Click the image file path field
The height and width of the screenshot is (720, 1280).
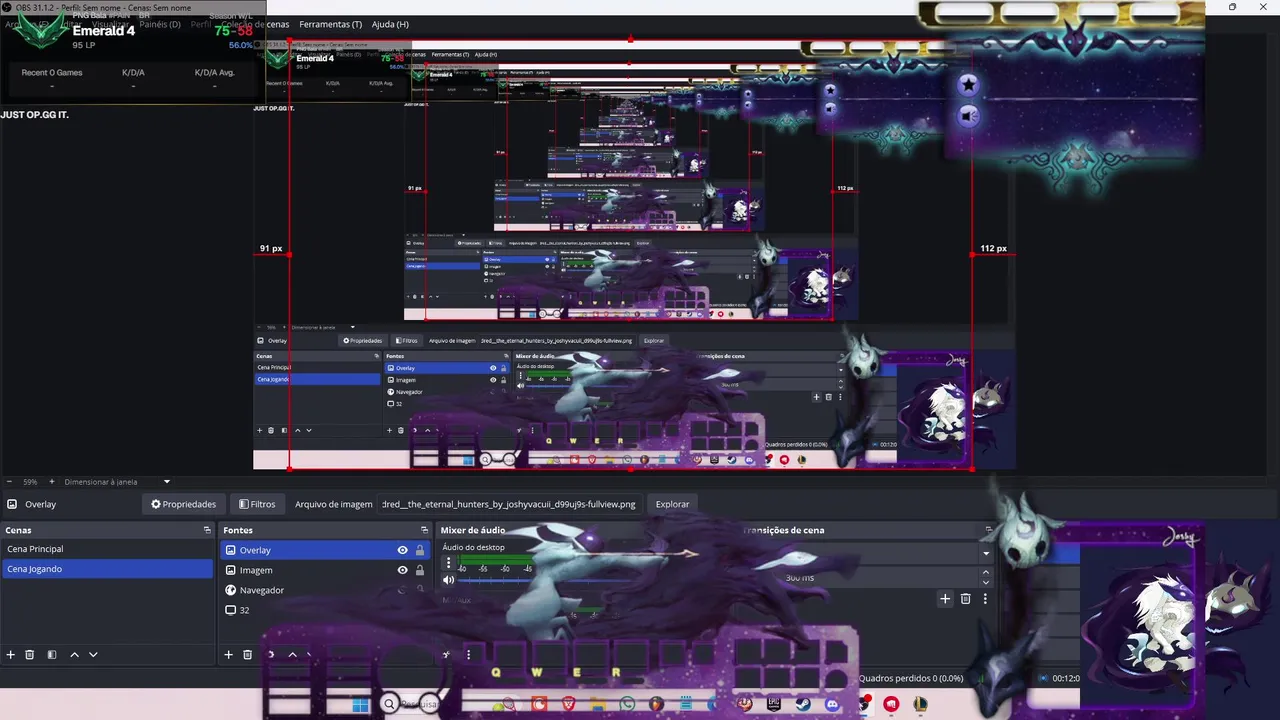[x=511, y=504]
